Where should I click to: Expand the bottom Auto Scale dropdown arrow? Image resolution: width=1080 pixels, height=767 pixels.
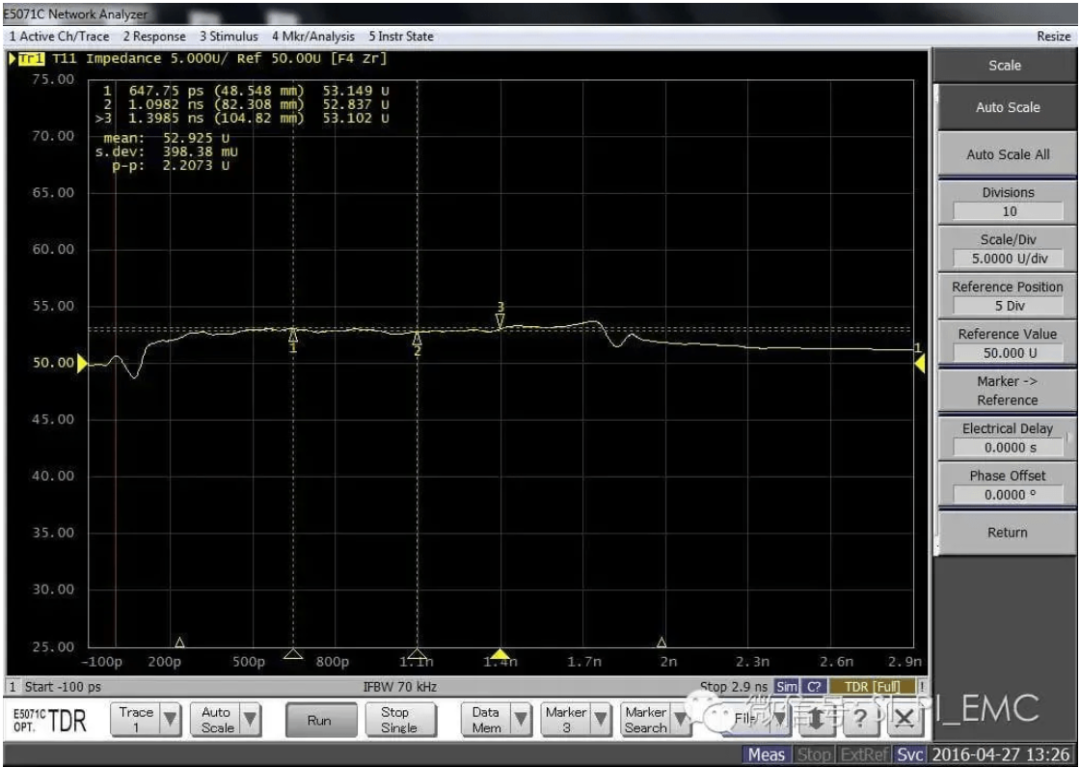pos(251,719)
